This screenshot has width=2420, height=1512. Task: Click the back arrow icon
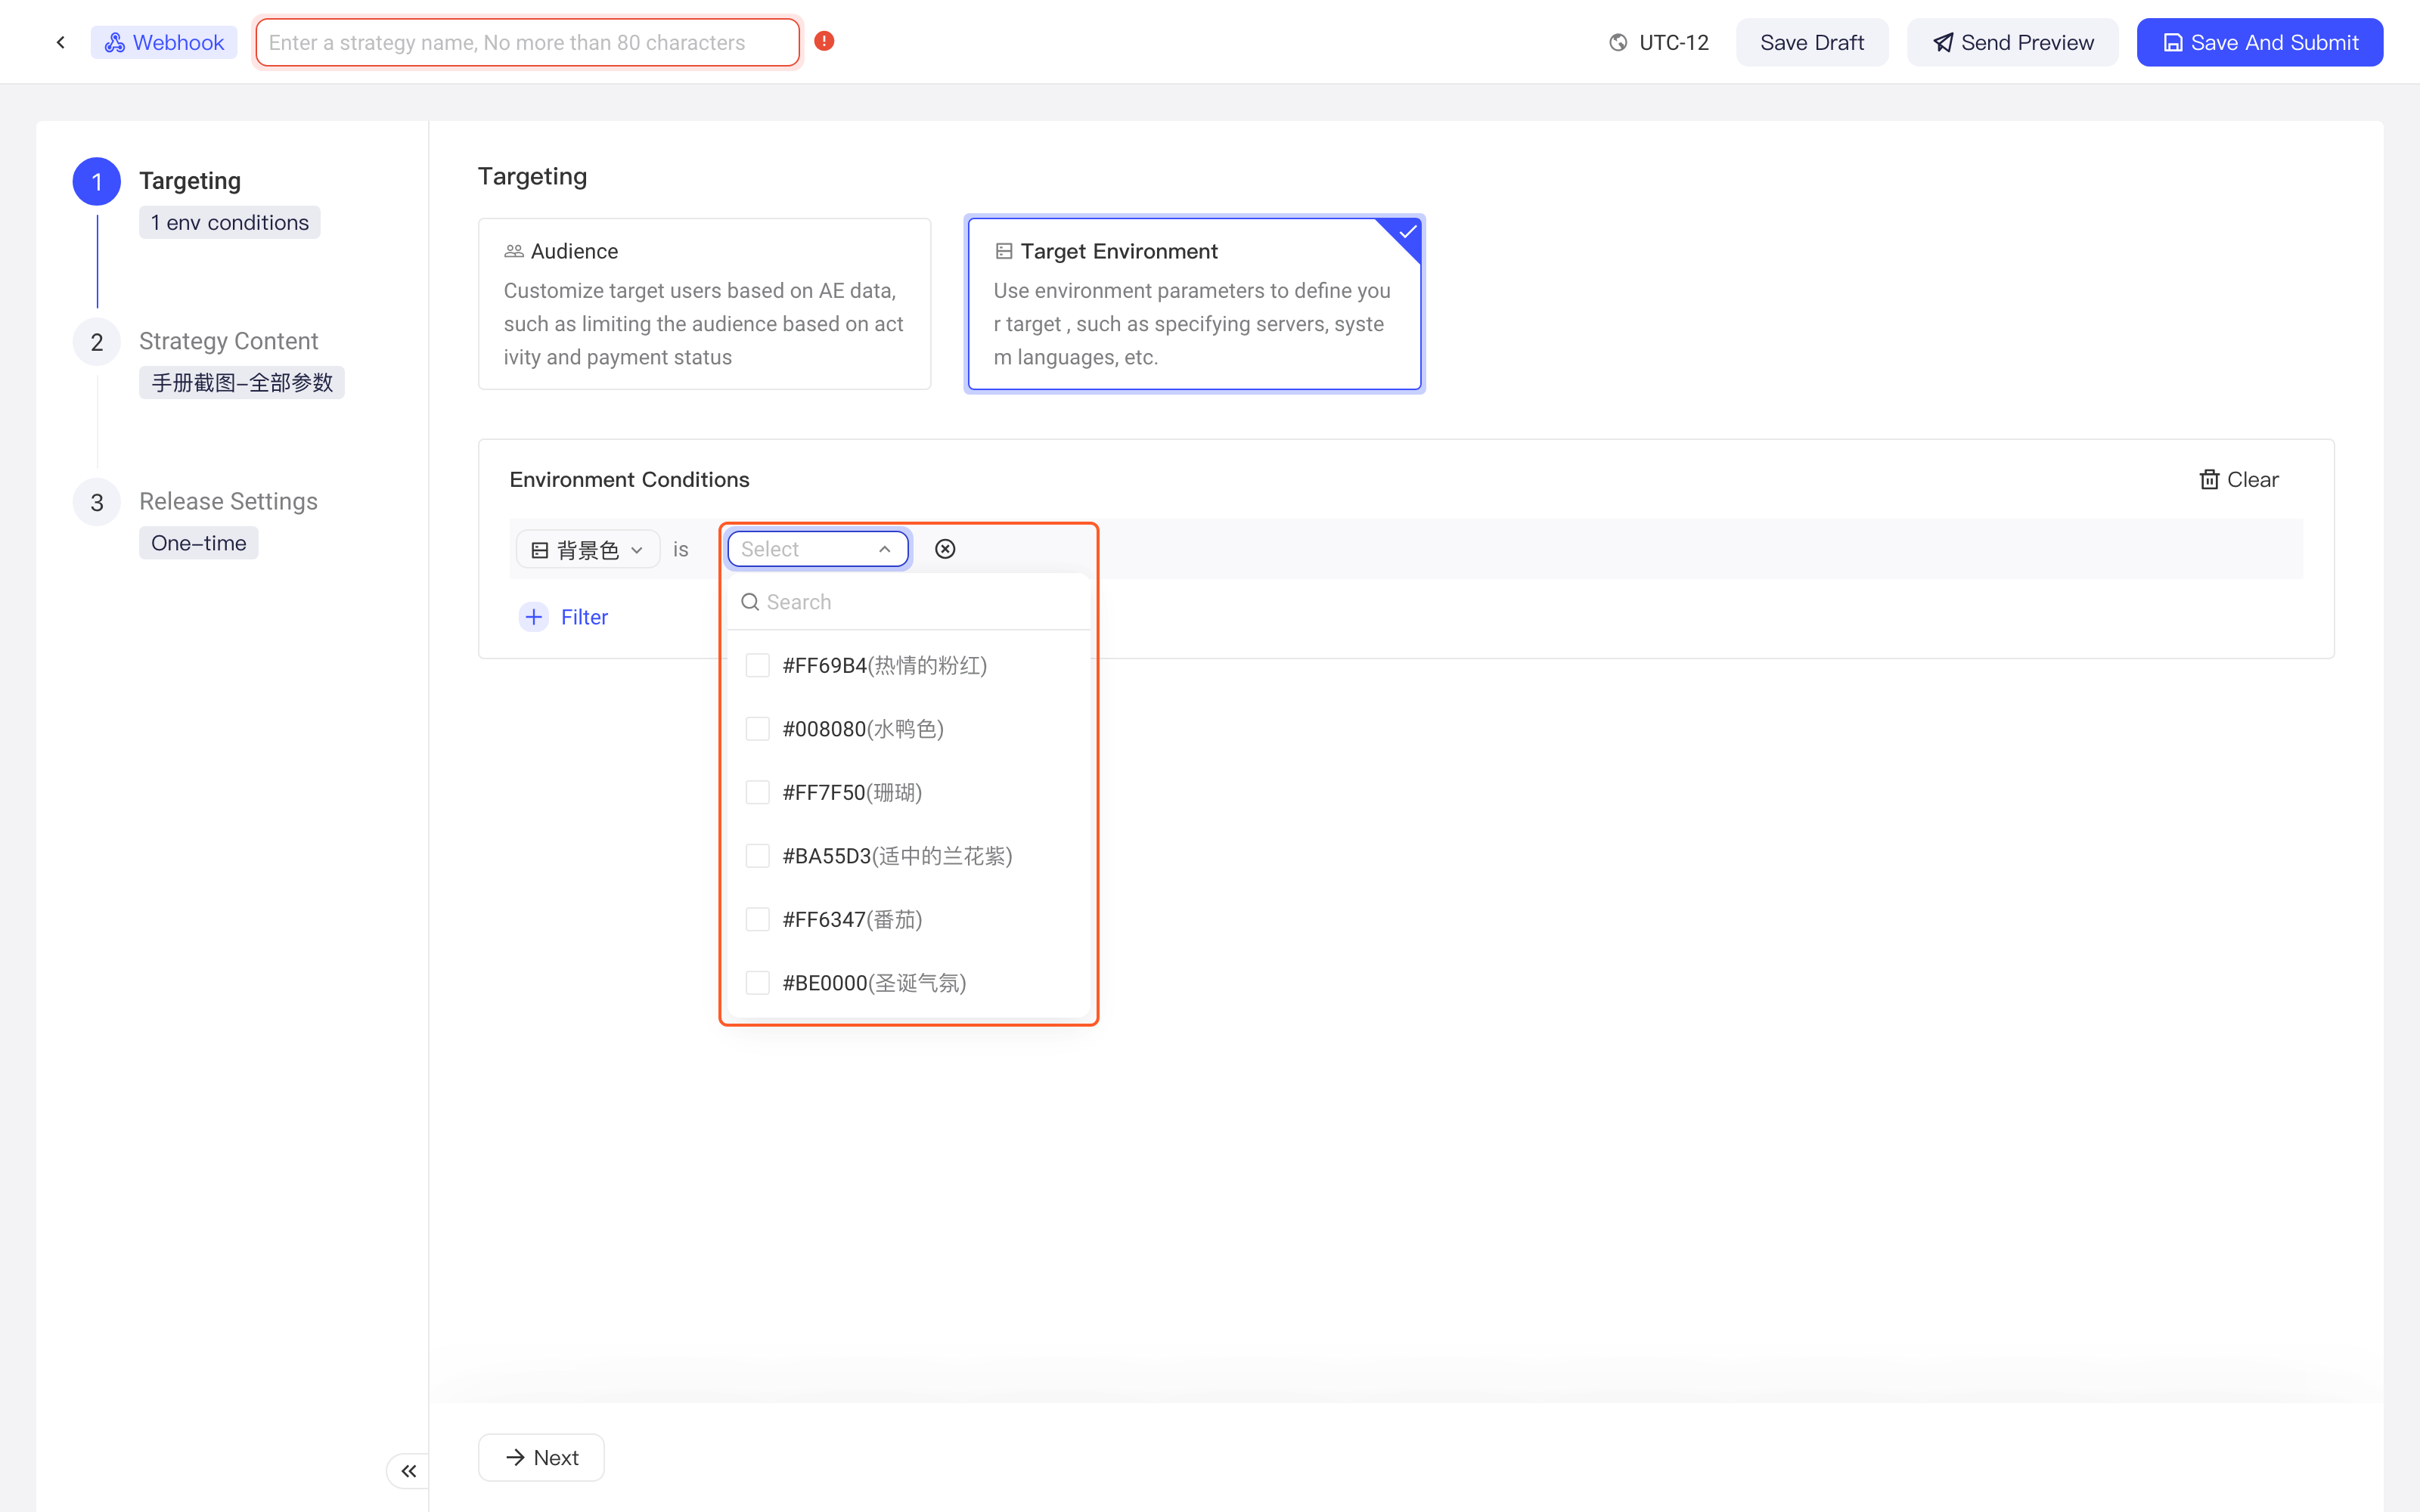61,42
